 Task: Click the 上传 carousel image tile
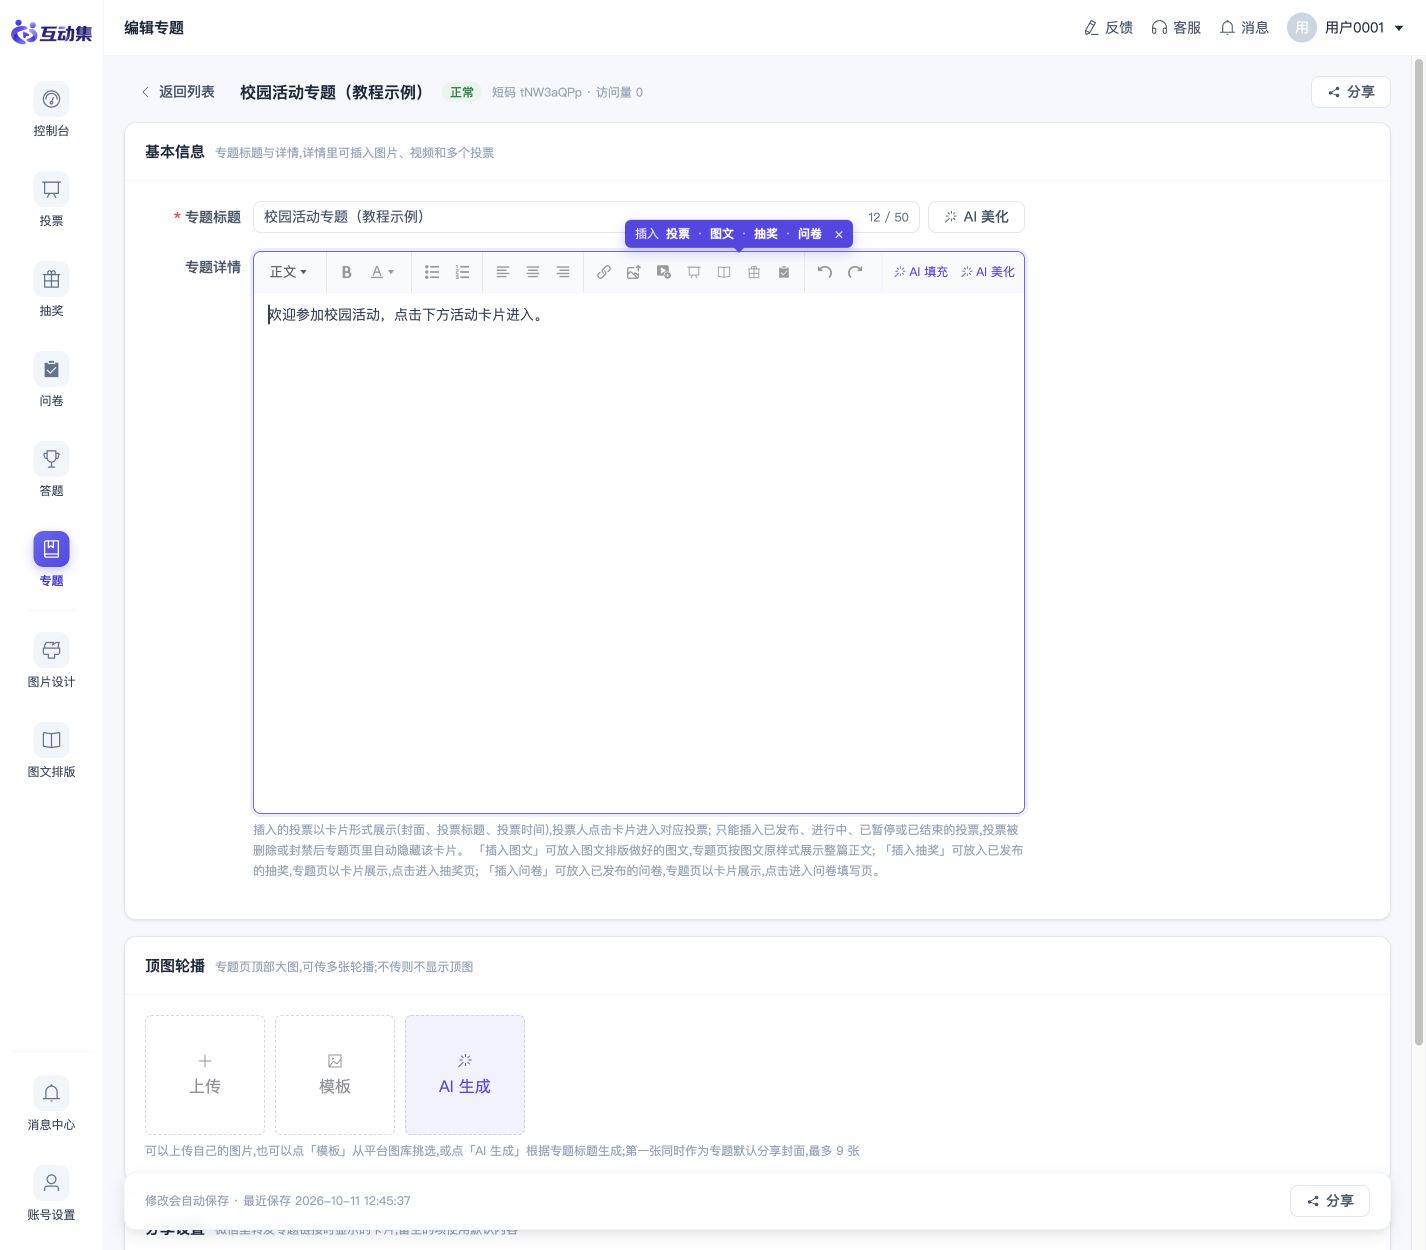(205, 1075)
